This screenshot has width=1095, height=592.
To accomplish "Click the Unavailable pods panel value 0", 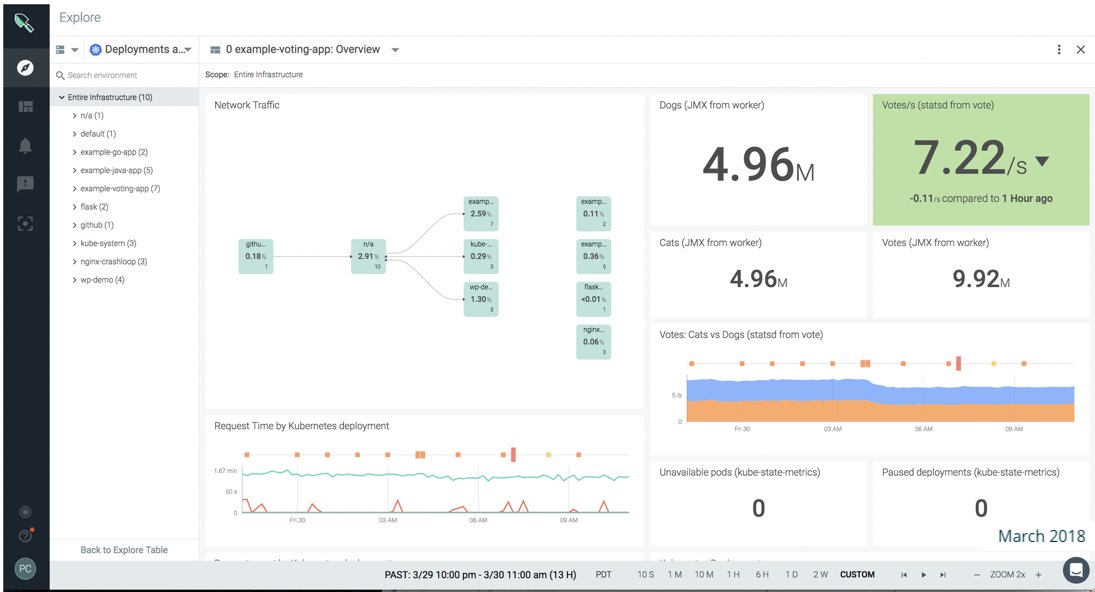I will point(758,508).
